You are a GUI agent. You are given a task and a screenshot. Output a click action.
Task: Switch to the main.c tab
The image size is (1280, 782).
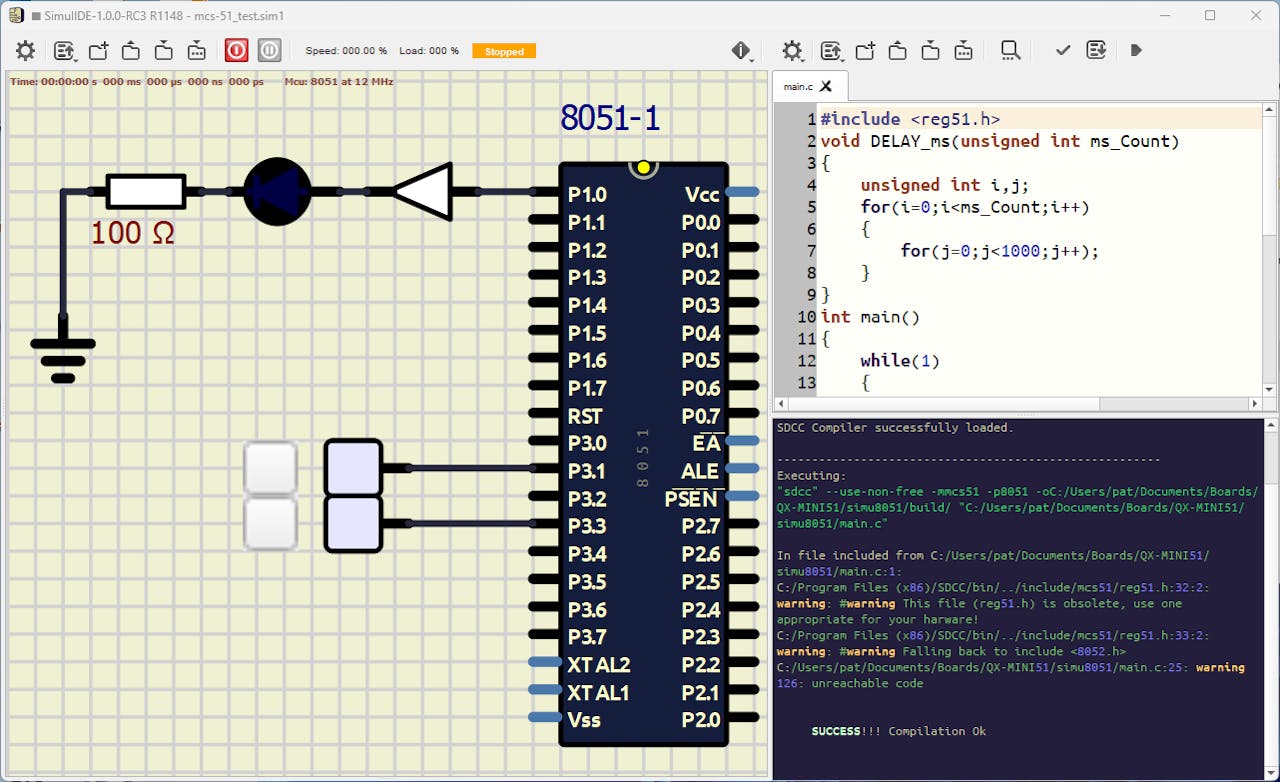(x=798, y=87)
